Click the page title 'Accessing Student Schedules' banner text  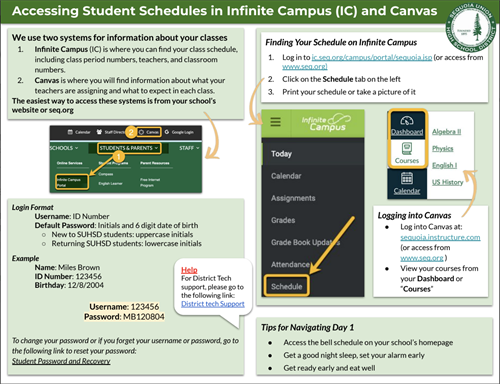(224, 11)
